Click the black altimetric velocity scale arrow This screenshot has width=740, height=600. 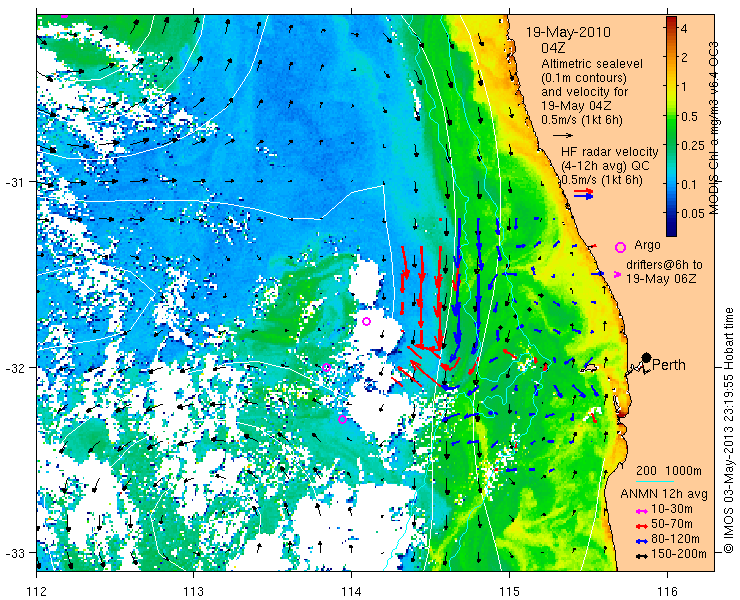563,135
